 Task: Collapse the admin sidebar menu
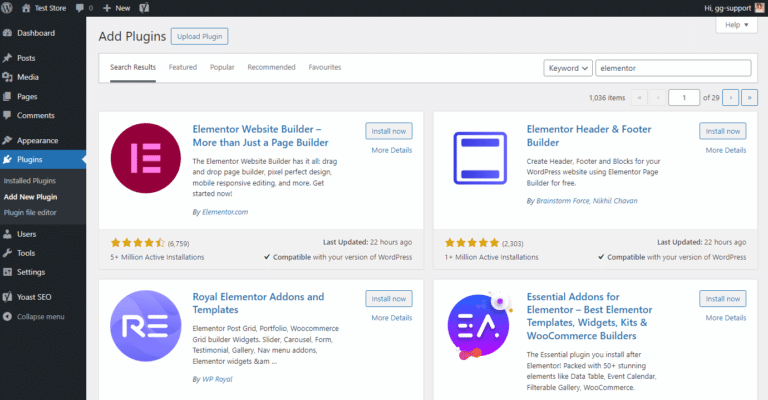point(41,316)
